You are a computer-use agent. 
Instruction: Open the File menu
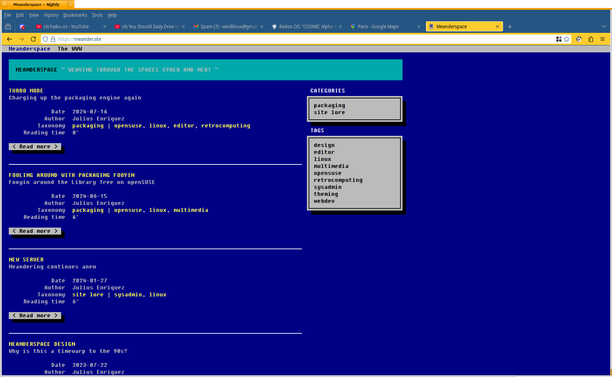7,15
